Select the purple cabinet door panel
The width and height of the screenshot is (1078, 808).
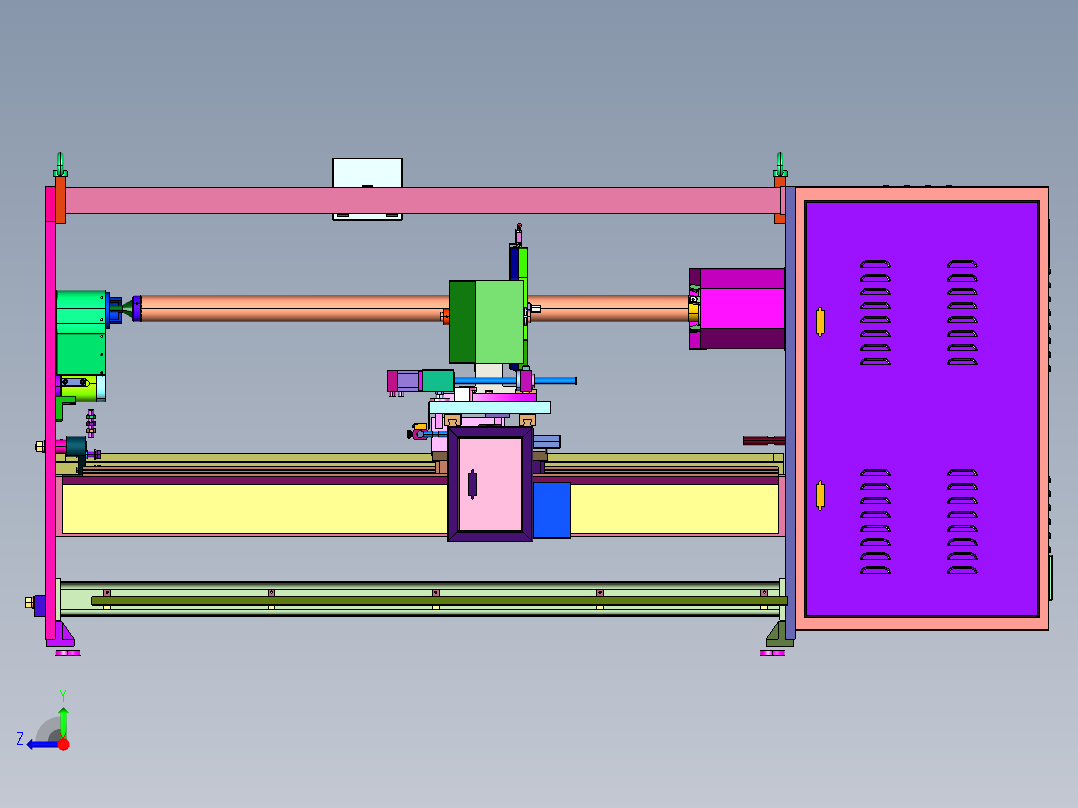pyautogui.click(x=921, y=409)
